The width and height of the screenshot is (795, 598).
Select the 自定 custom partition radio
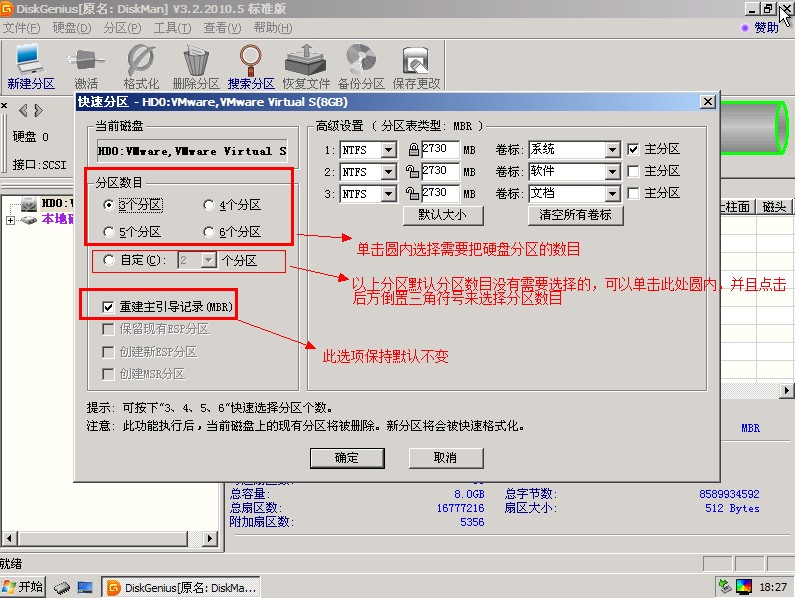pyautogui.click(x=108, y=260)
